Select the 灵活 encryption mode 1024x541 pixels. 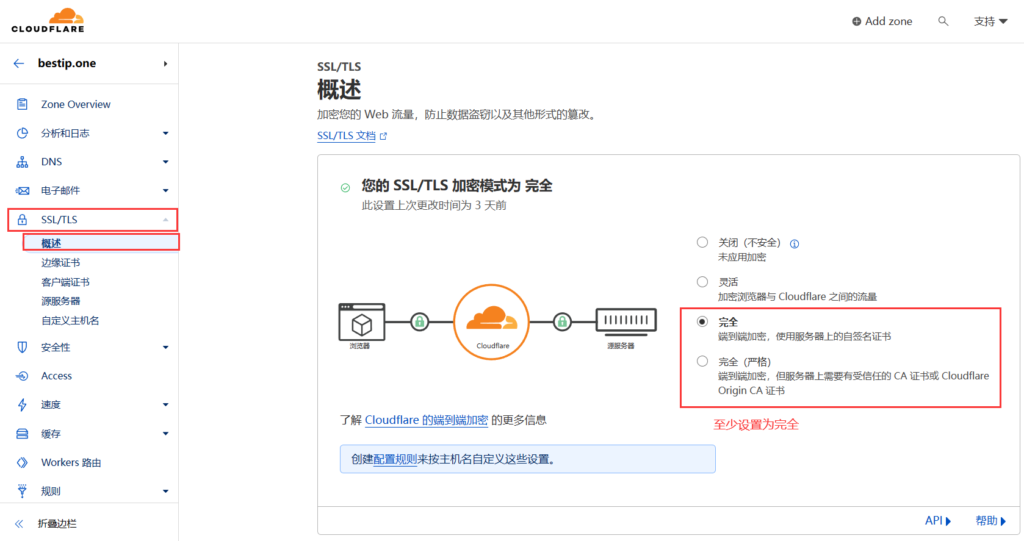point(702,282)
